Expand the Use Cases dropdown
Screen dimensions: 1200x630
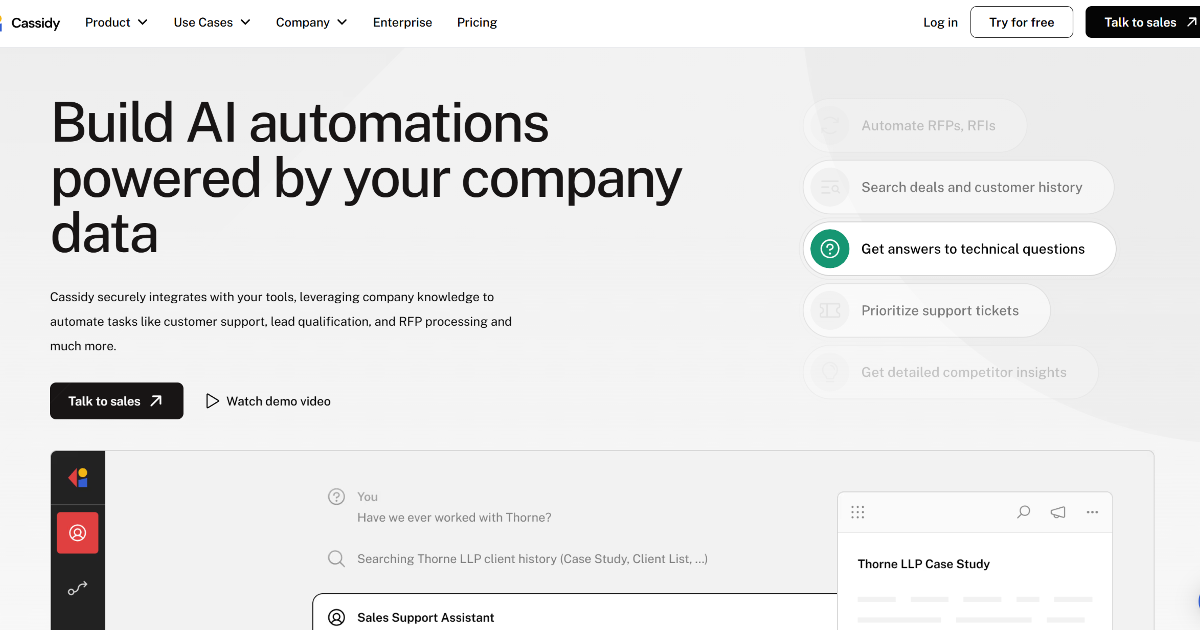(x=212, y=22)
